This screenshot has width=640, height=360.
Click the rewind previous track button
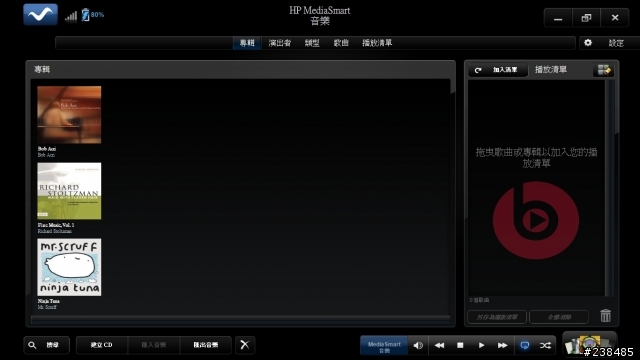click(x=439, y=346)
